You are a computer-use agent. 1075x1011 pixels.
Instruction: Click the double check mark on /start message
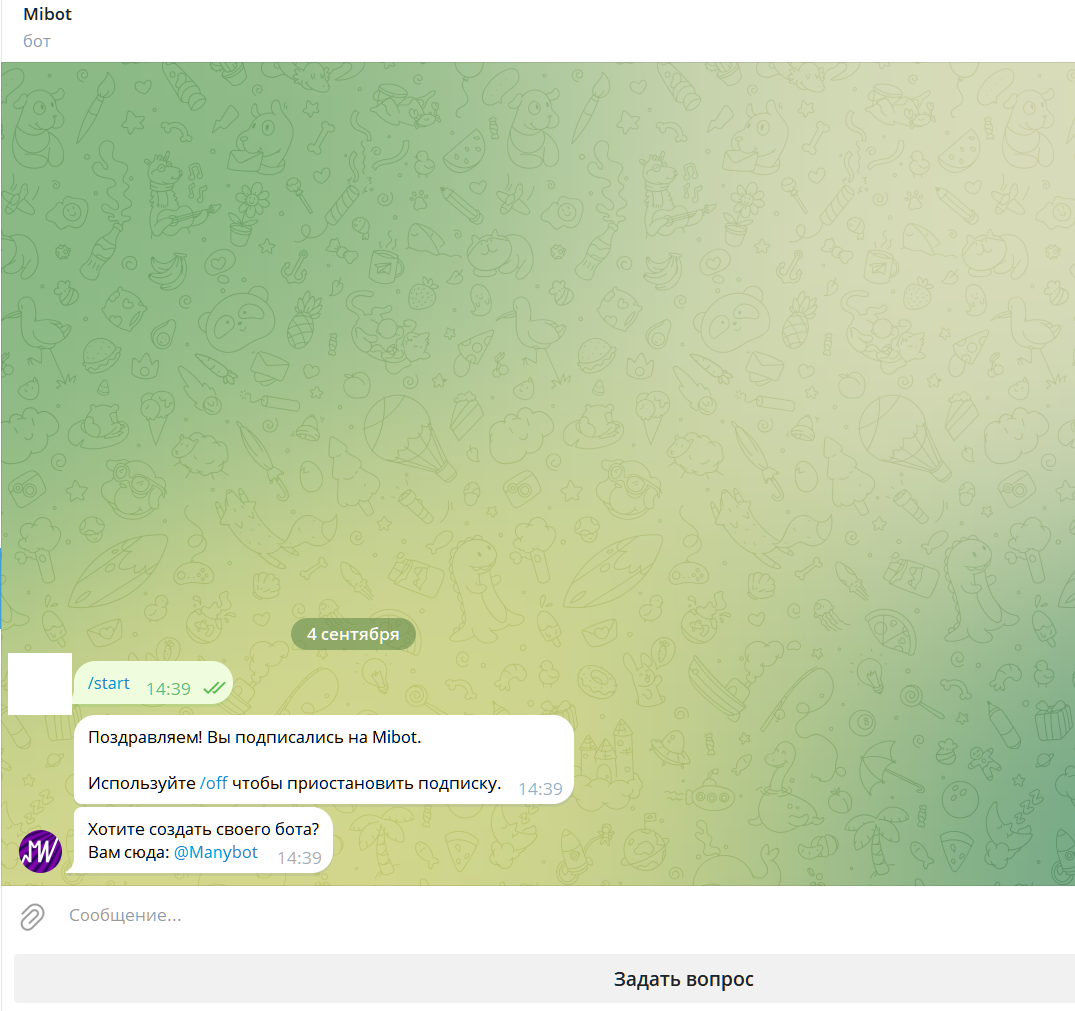pos(213,688)
